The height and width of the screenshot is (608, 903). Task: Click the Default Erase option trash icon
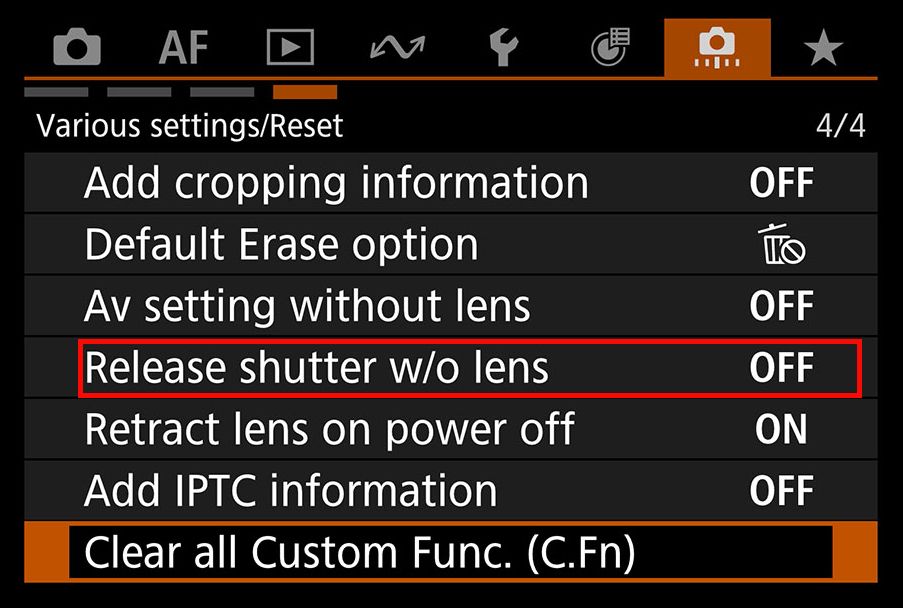(783, 245)
